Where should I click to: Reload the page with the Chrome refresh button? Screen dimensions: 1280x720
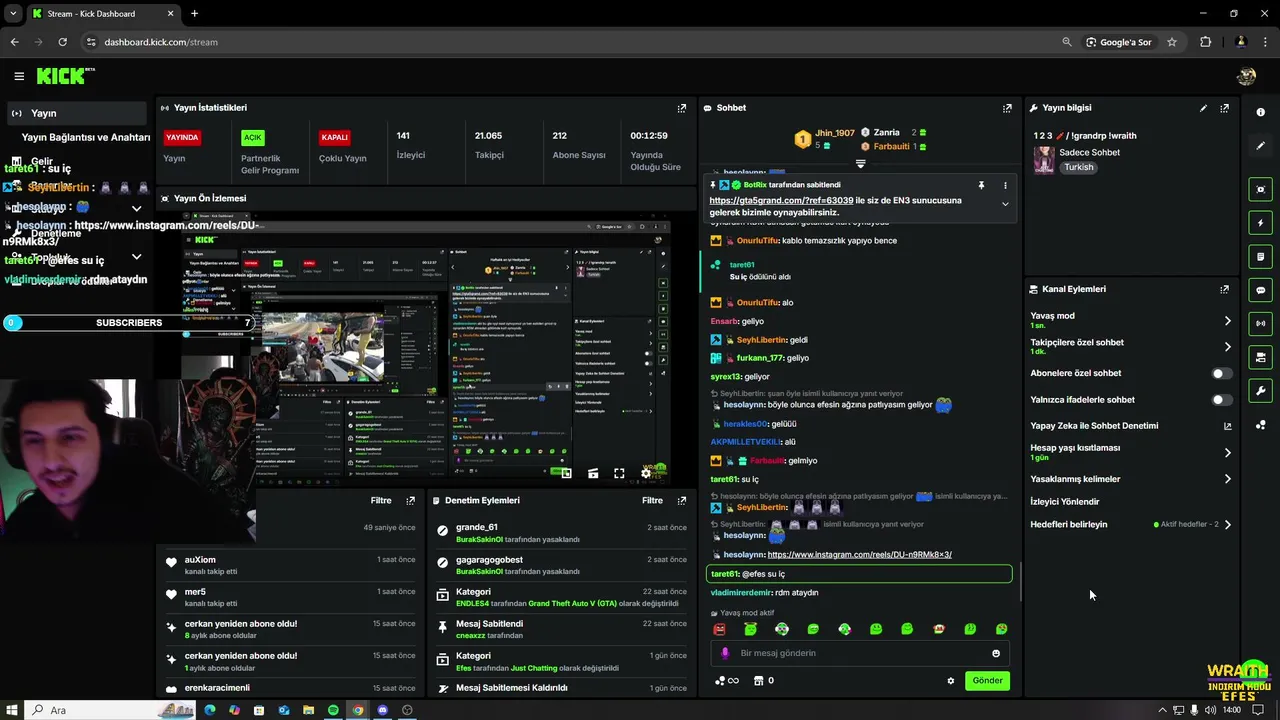62,42
